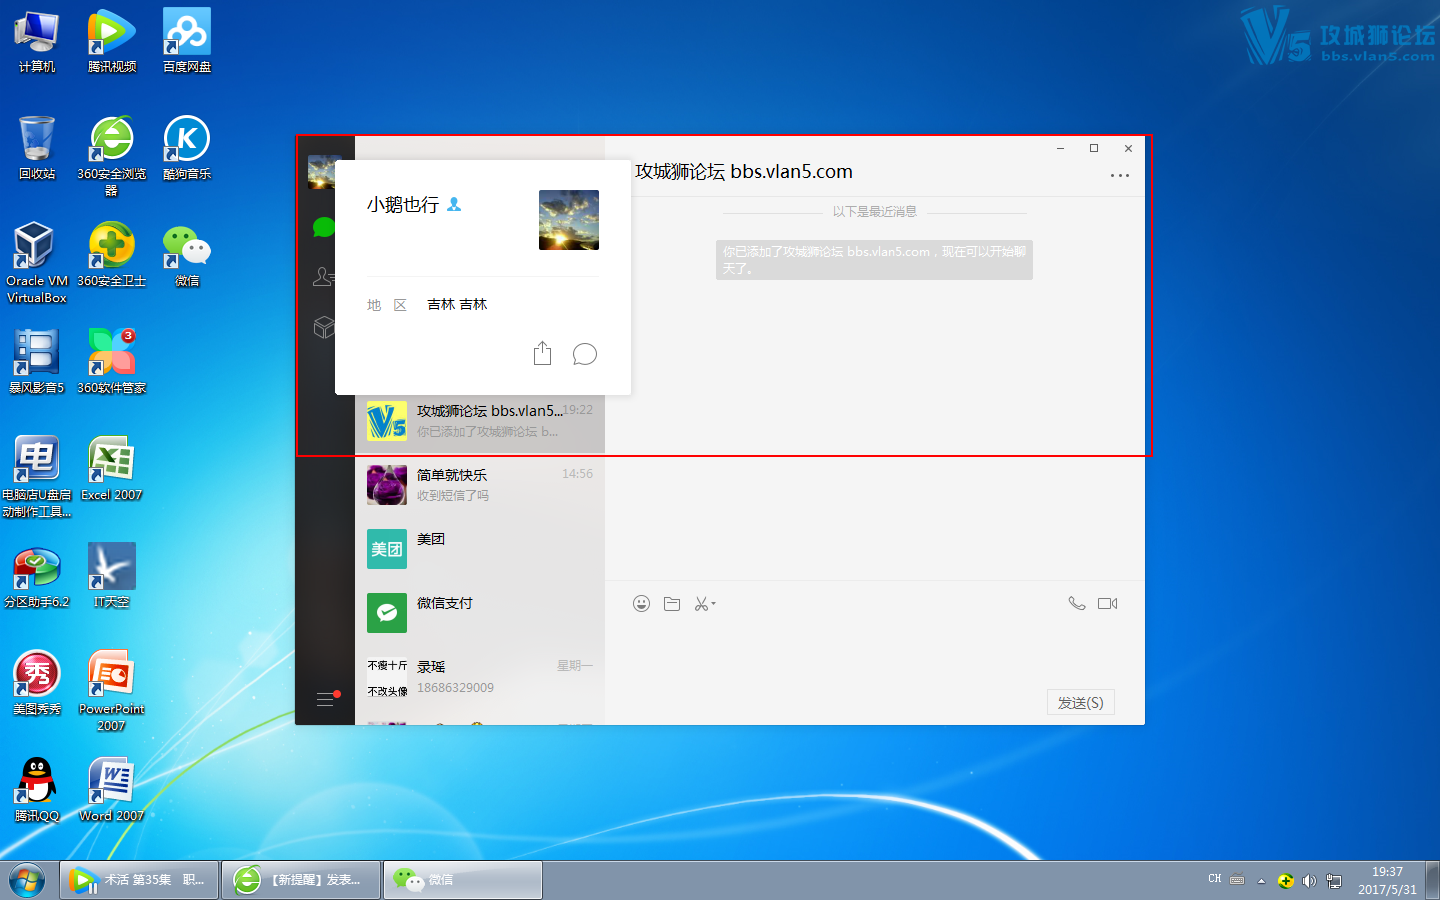Select the 简单就快乐 conversation
1440x900 pixels.
tap(480, 485)
